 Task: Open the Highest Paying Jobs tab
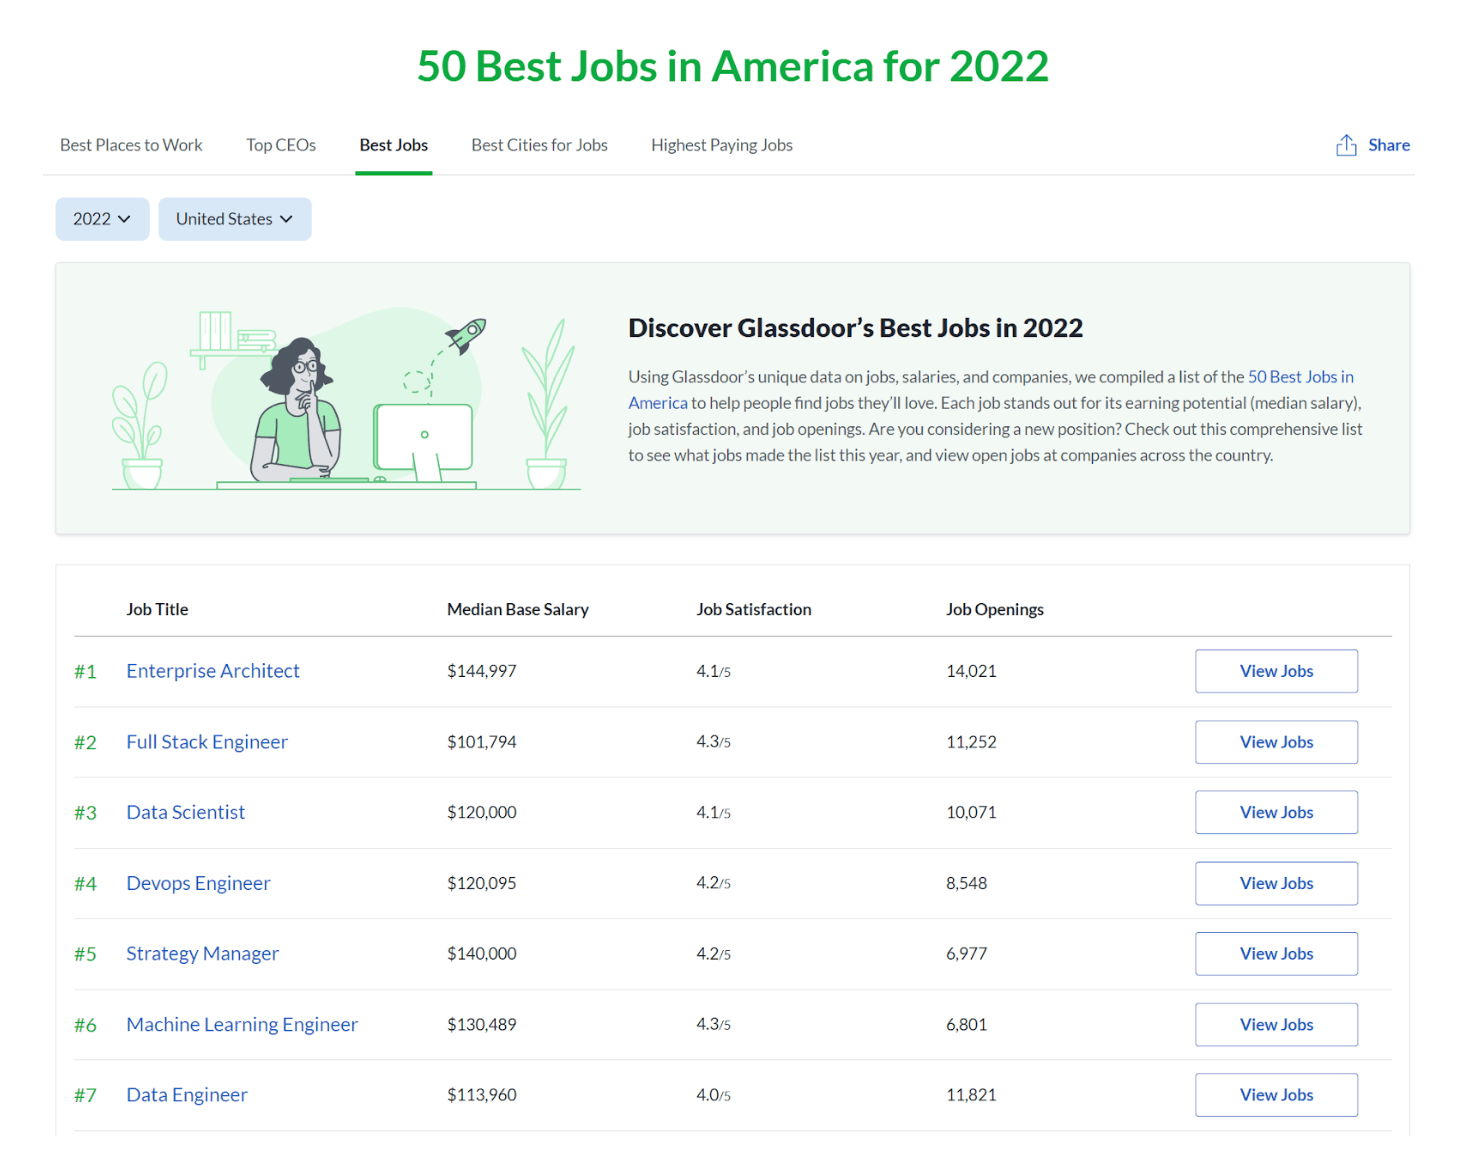click(721, 145)
